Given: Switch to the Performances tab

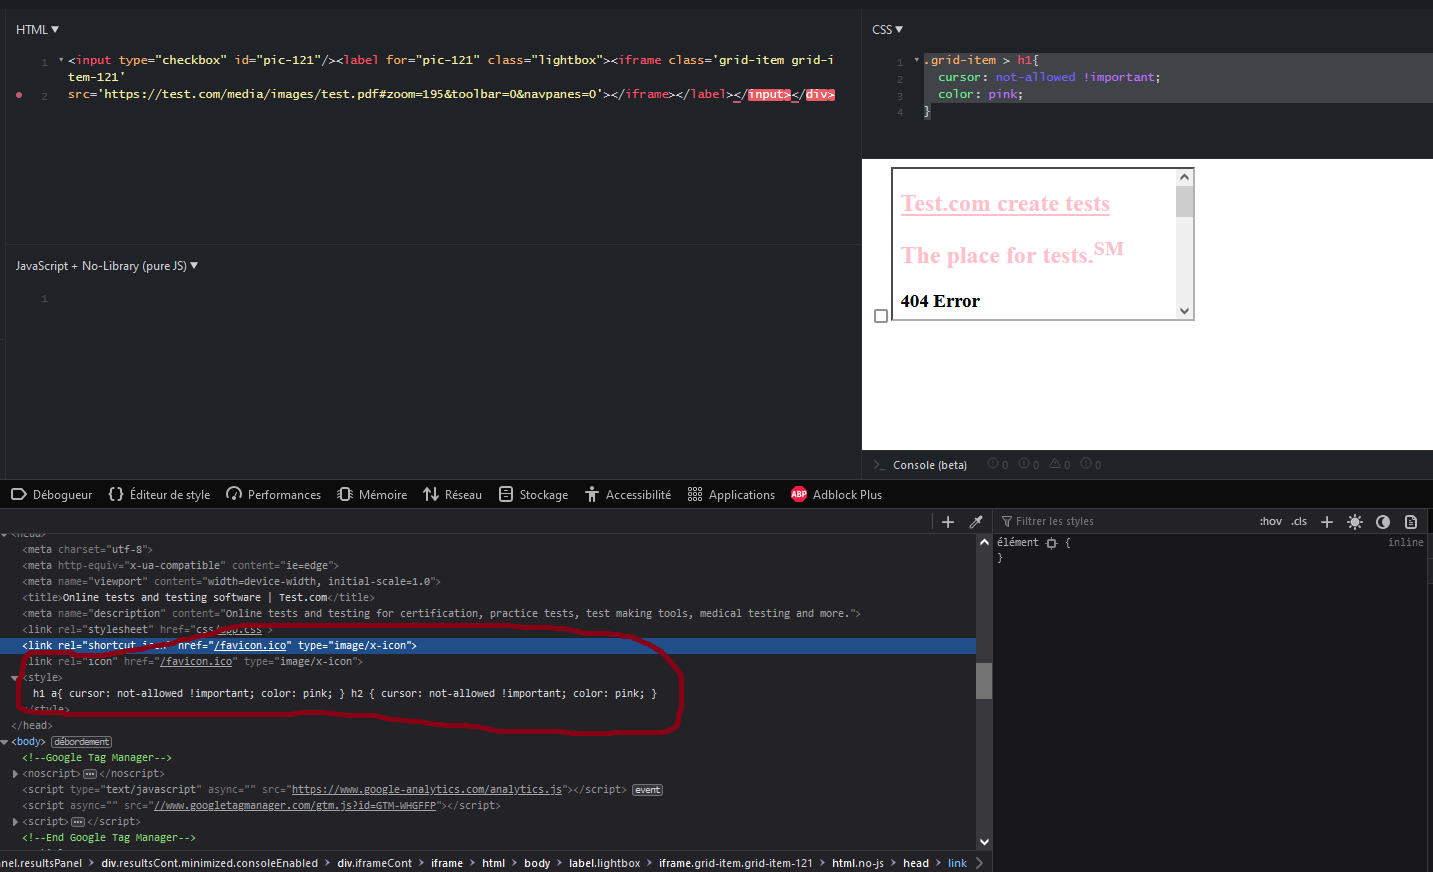Looking at the screenshot, I should tap(273, 494).
